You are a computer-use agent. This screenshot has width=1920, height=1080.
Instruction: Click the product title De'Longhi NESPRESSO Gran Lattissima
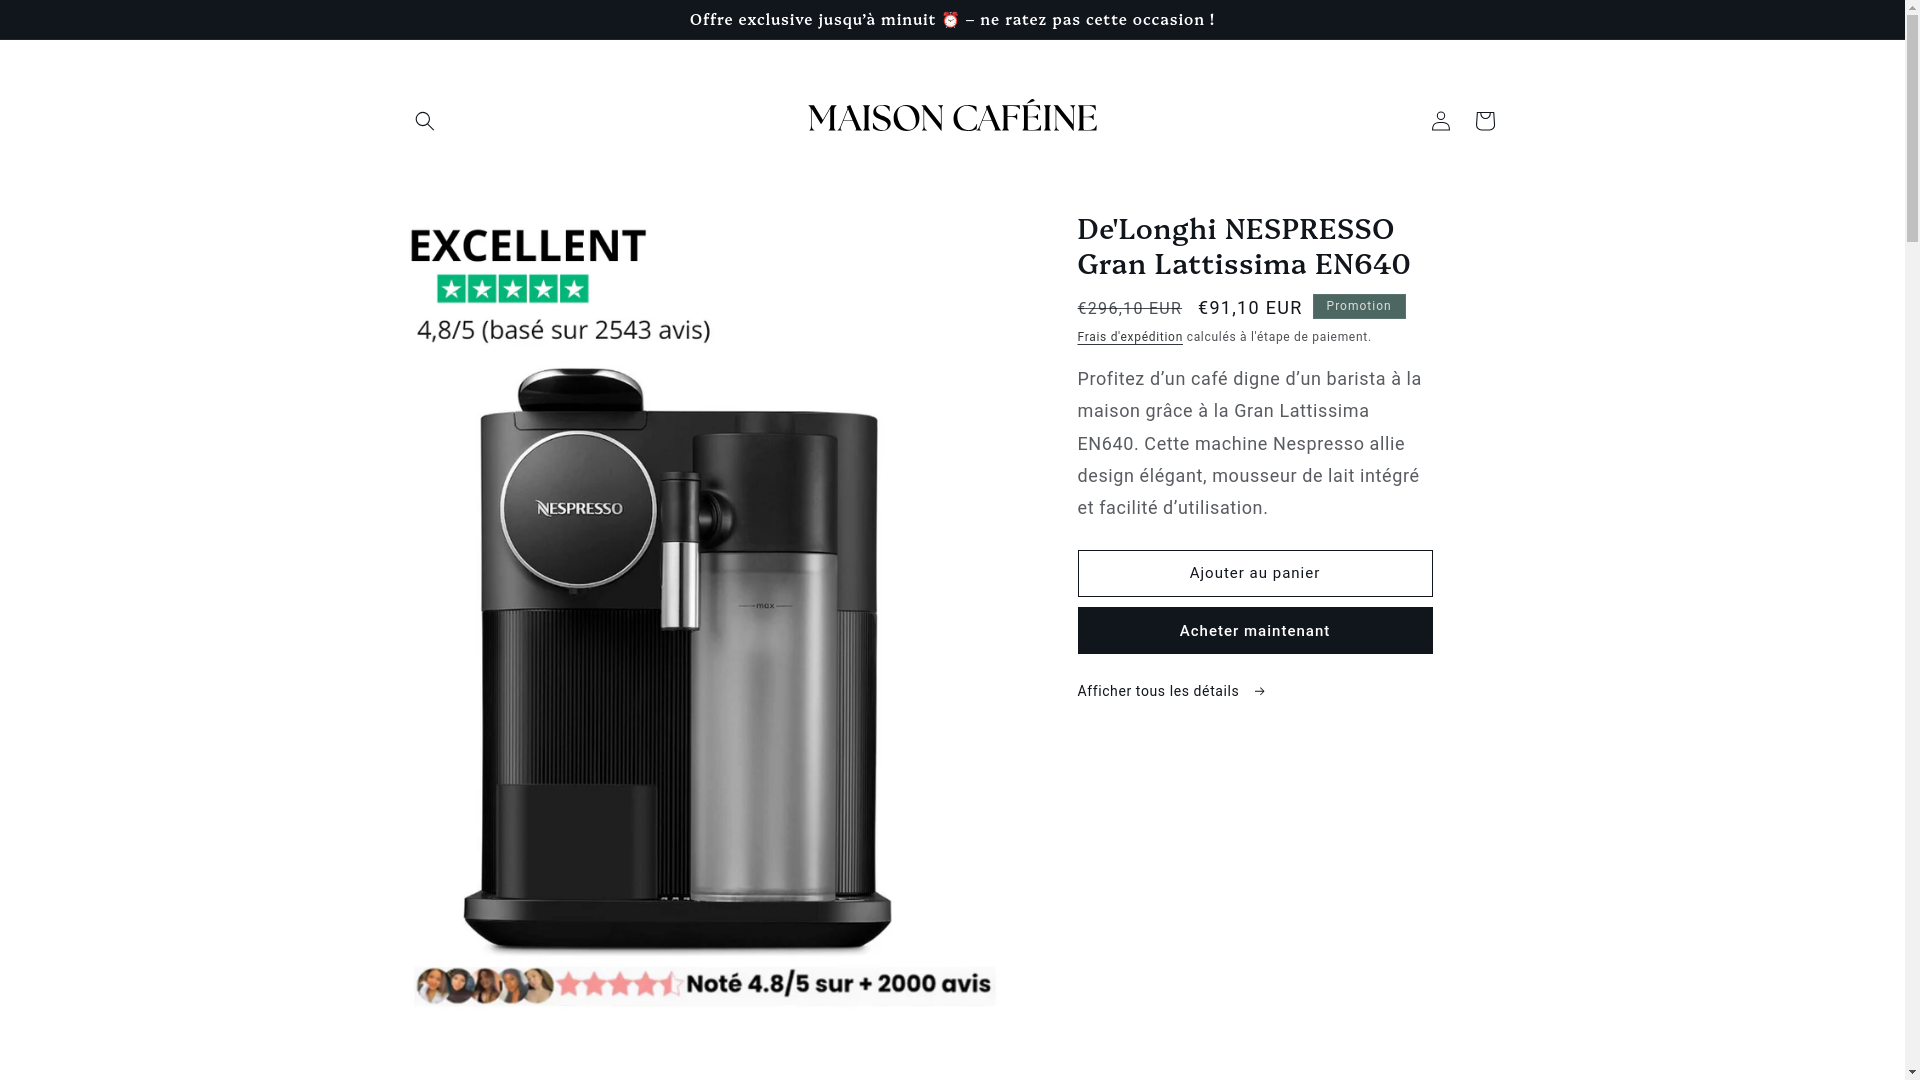pyautogui.click(x=1243, y=246)
